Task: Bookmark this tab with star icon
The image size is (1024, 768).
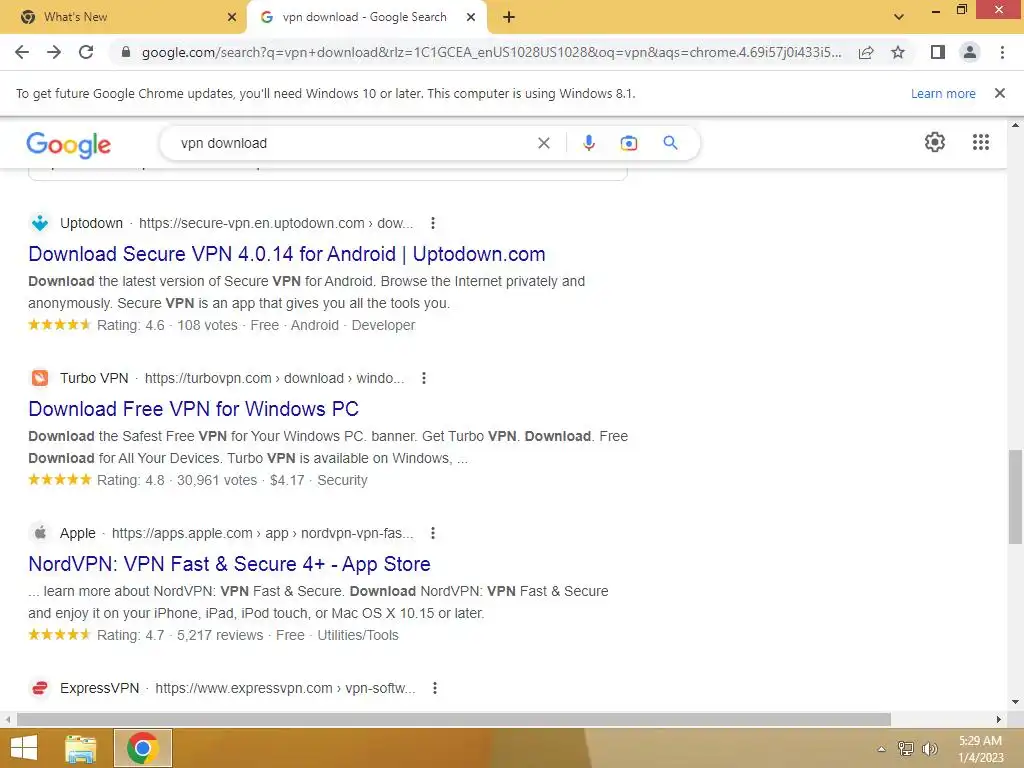Action: [898, 52]
